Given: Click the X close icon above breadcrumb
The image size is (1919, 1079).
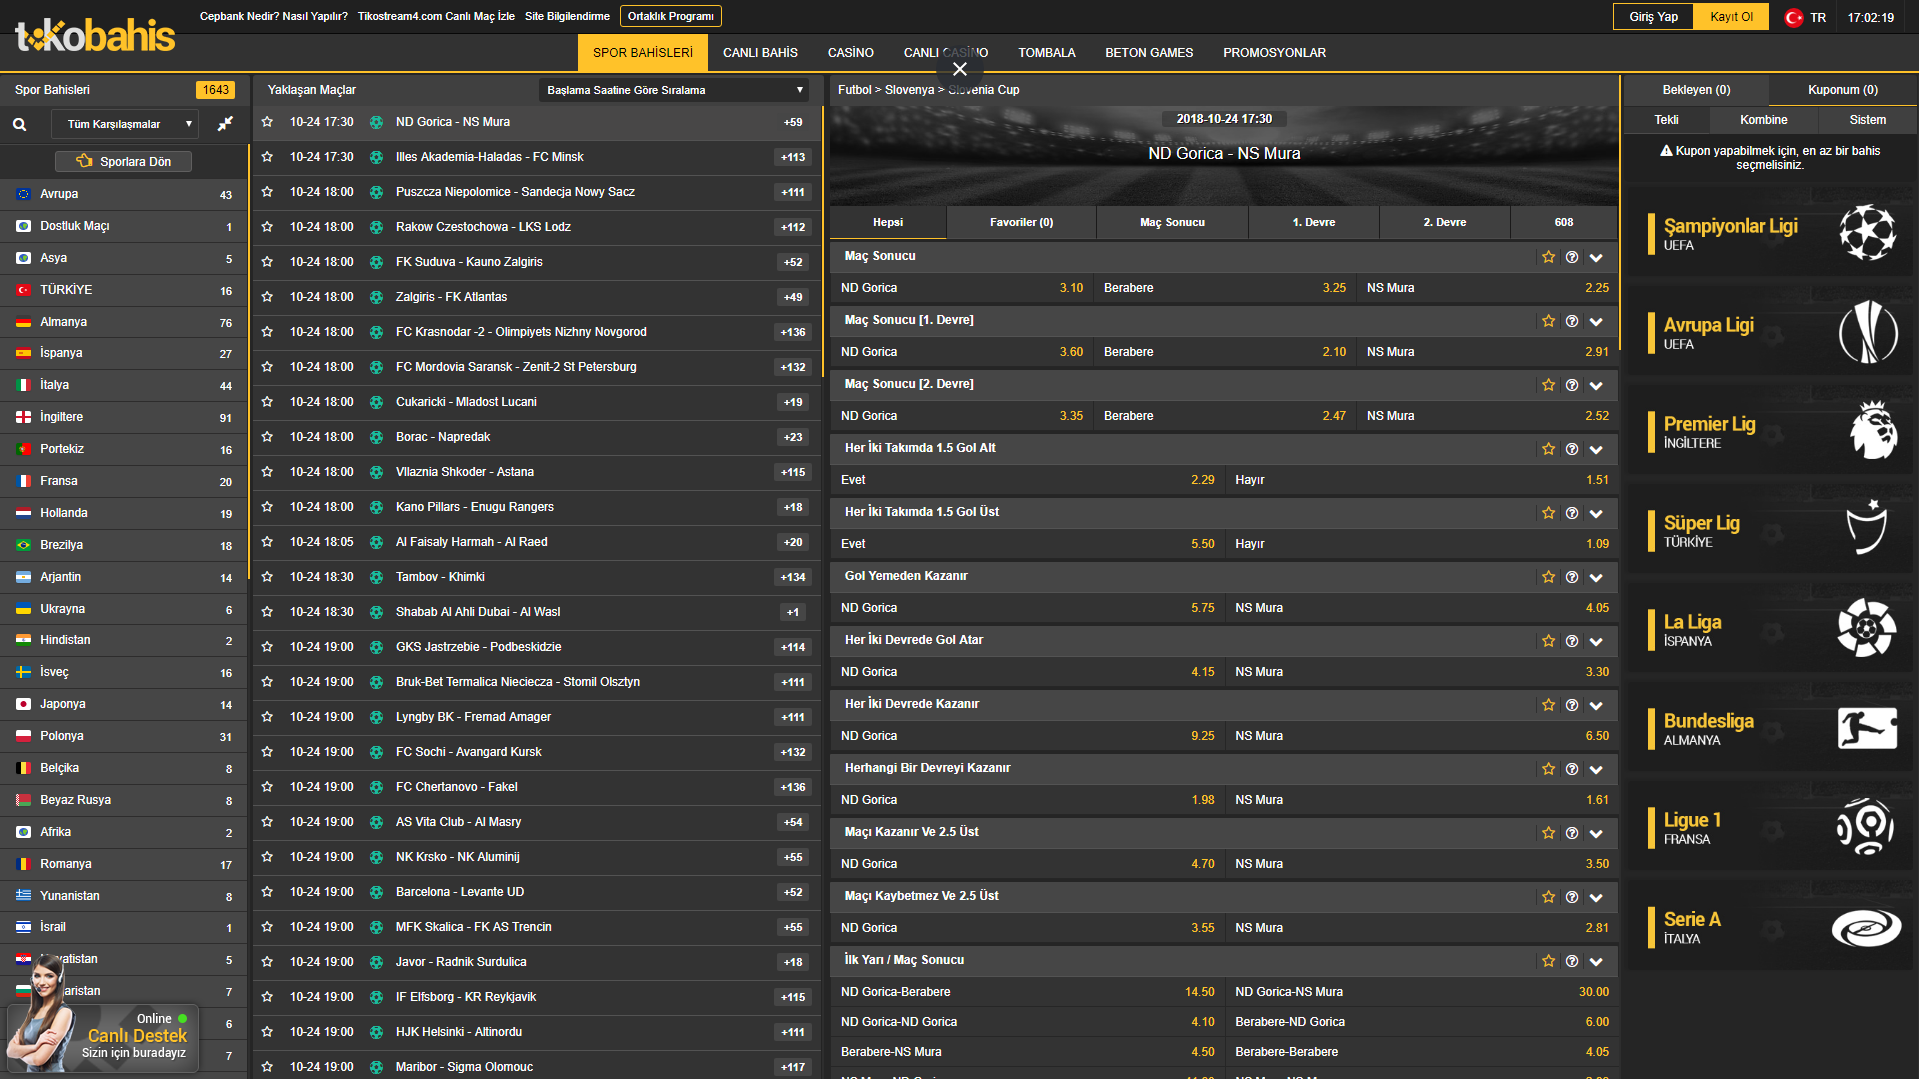Looking at the screenshot, I should 960,69.
